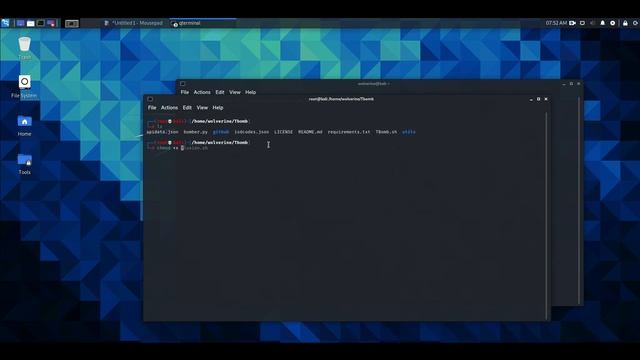Click the 07:52 AM clock in the panel
The height and width of the screenshot is (360, 640).
(556, 23)
